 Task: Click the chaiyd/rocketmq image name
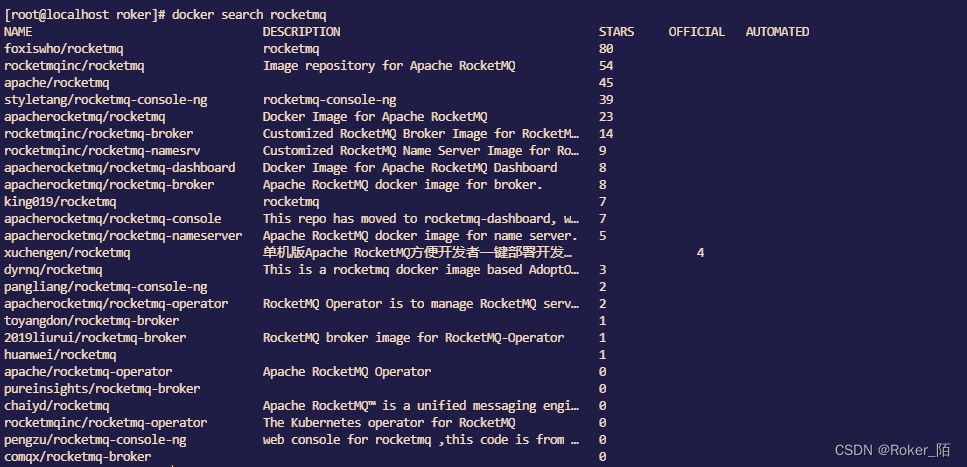57,406
